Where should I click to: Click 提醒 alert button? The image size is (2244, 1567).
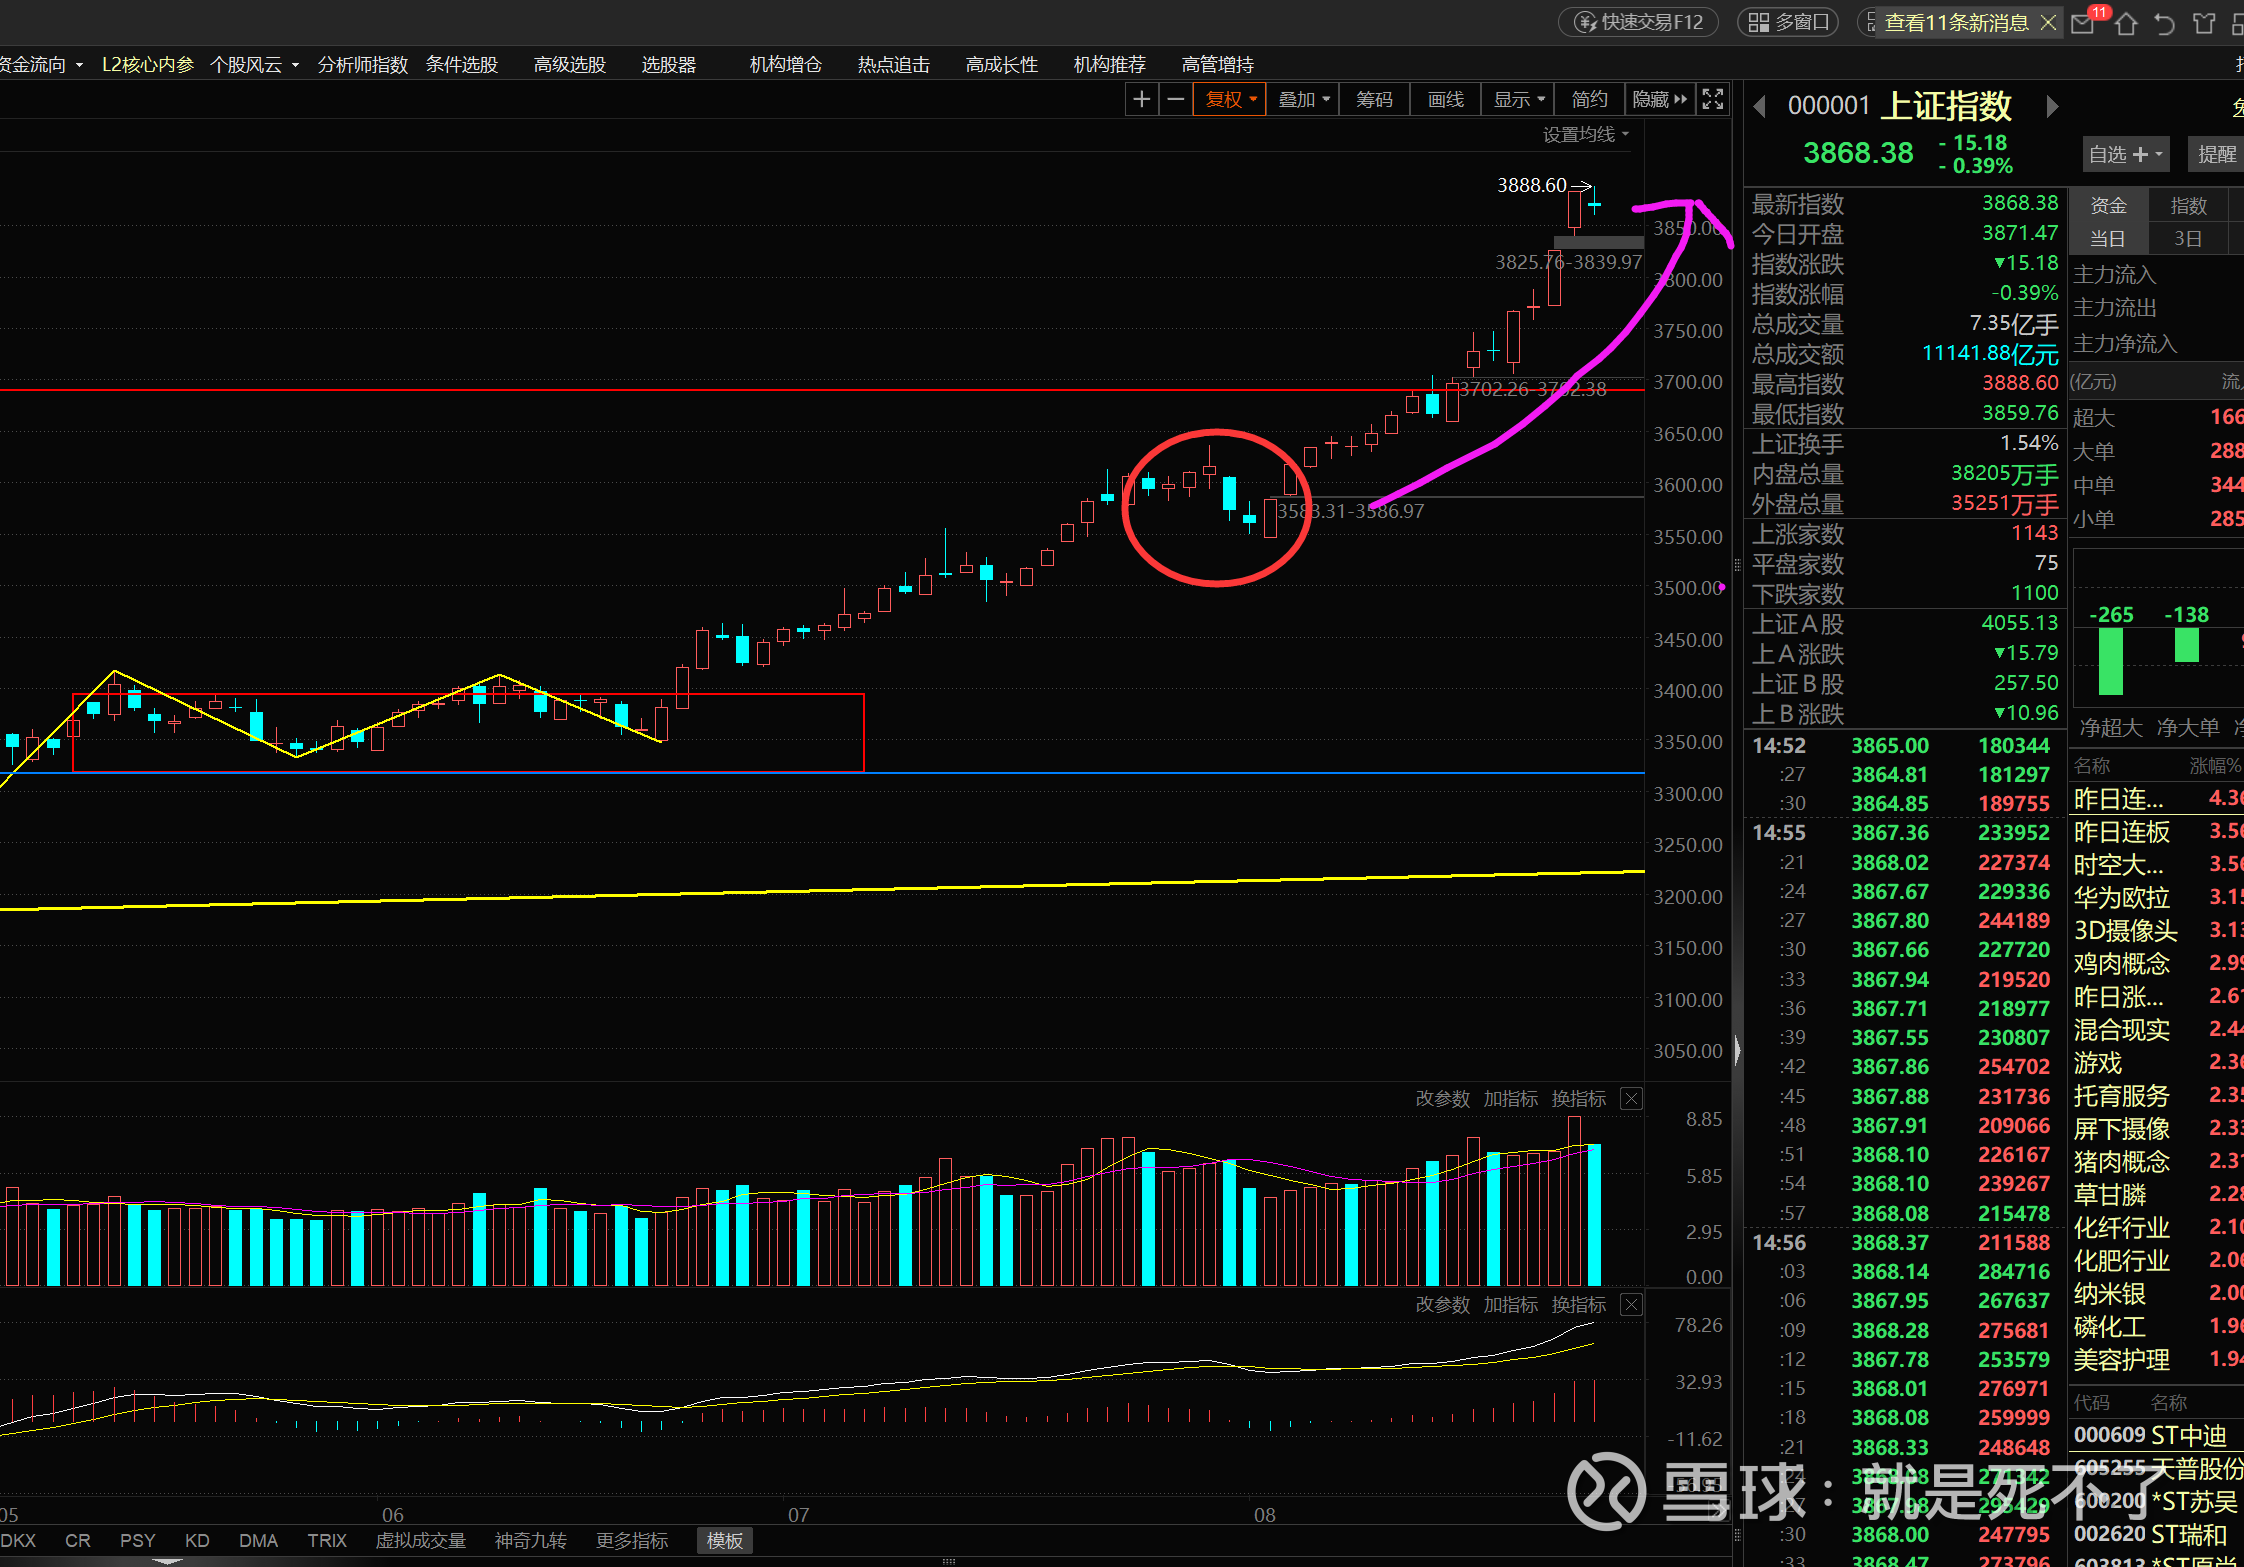point(2217,154)
